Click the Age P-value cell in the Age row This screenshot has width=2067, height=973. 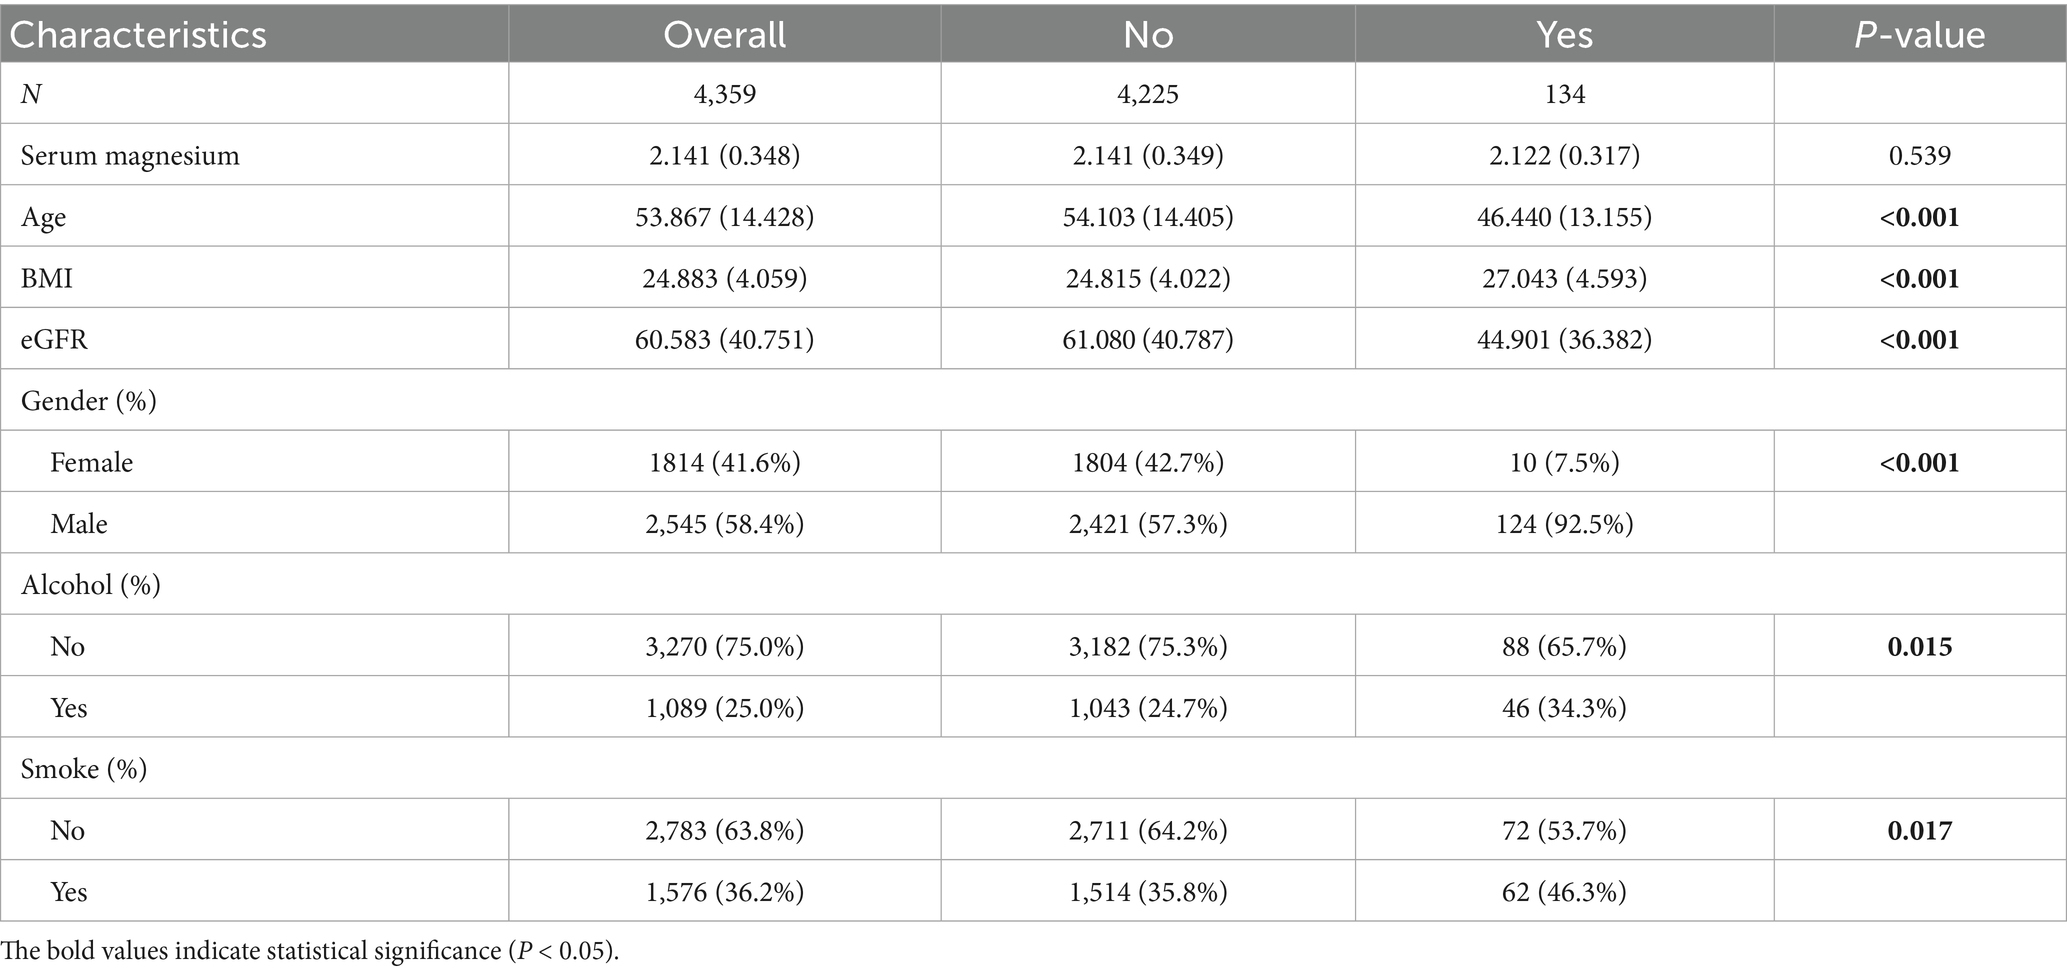pos(1919,217)
